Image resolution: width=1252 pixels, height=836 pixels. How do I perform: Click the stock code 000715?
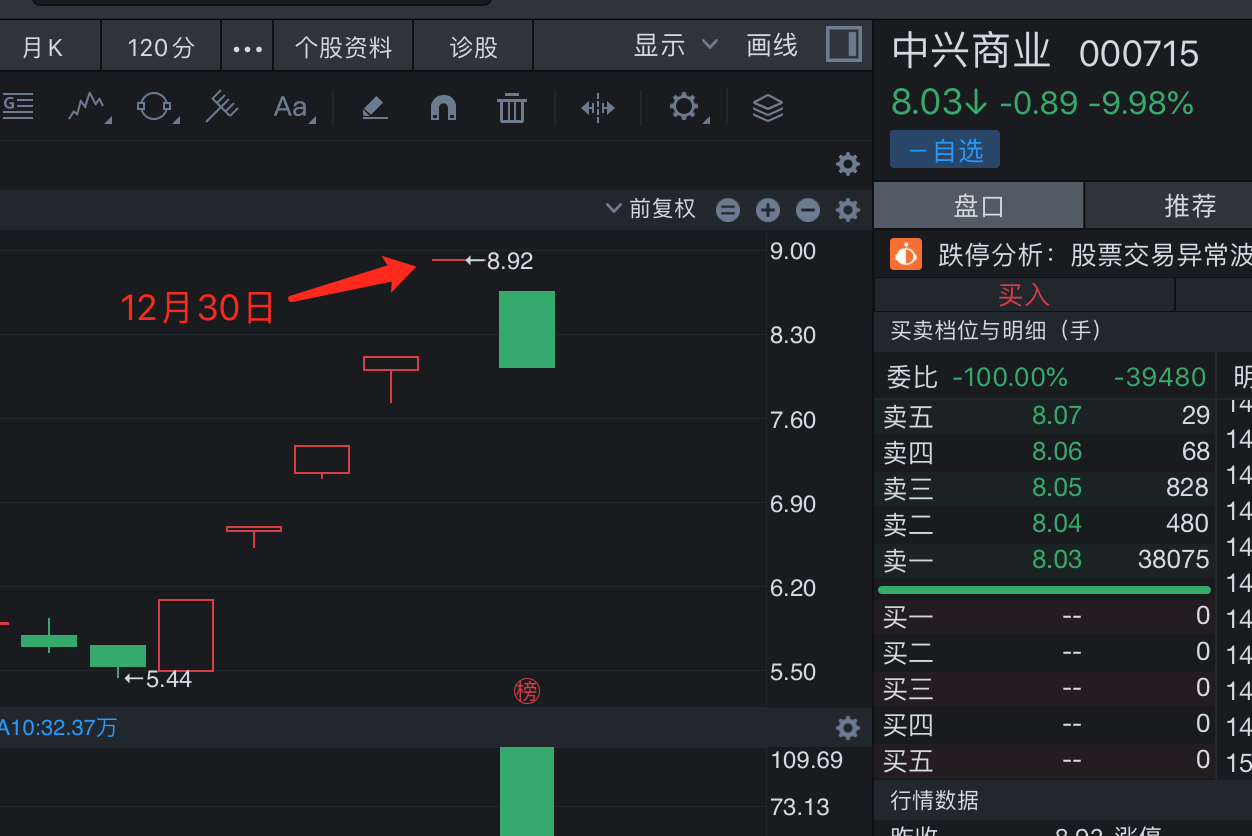tap(1139, 54)
